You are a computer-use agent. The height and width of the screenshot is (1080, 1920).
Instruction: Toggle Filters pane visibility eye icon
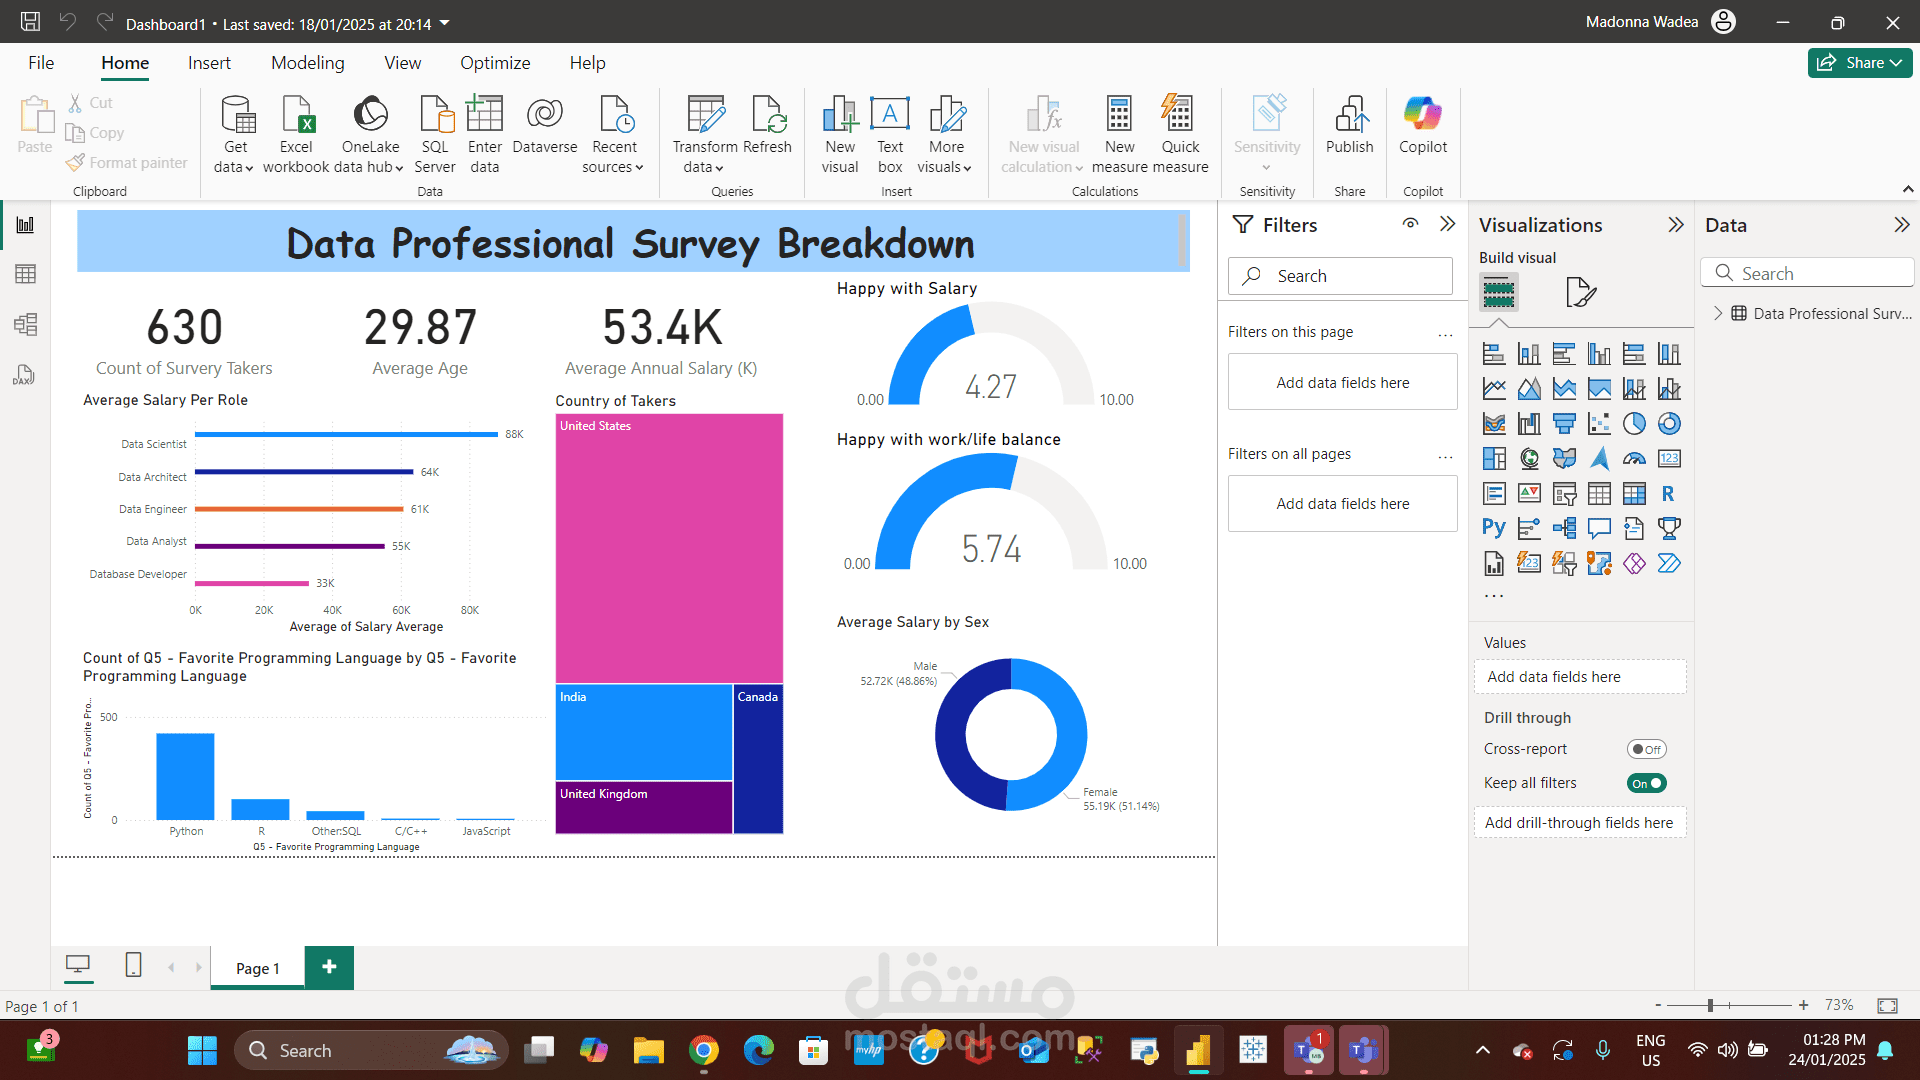tap(1410, 224)
